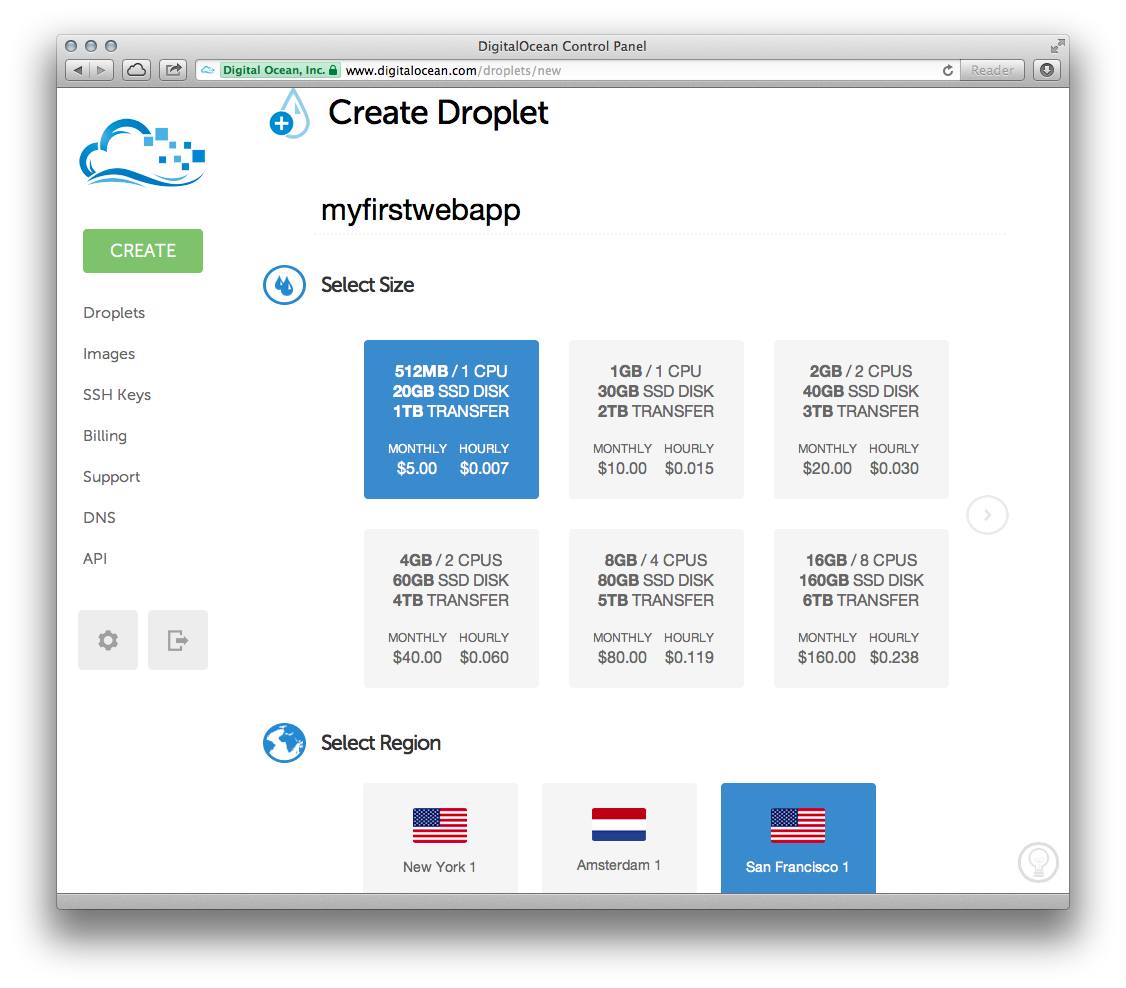Click the Safari address bar URL

(x=452, y=70)
